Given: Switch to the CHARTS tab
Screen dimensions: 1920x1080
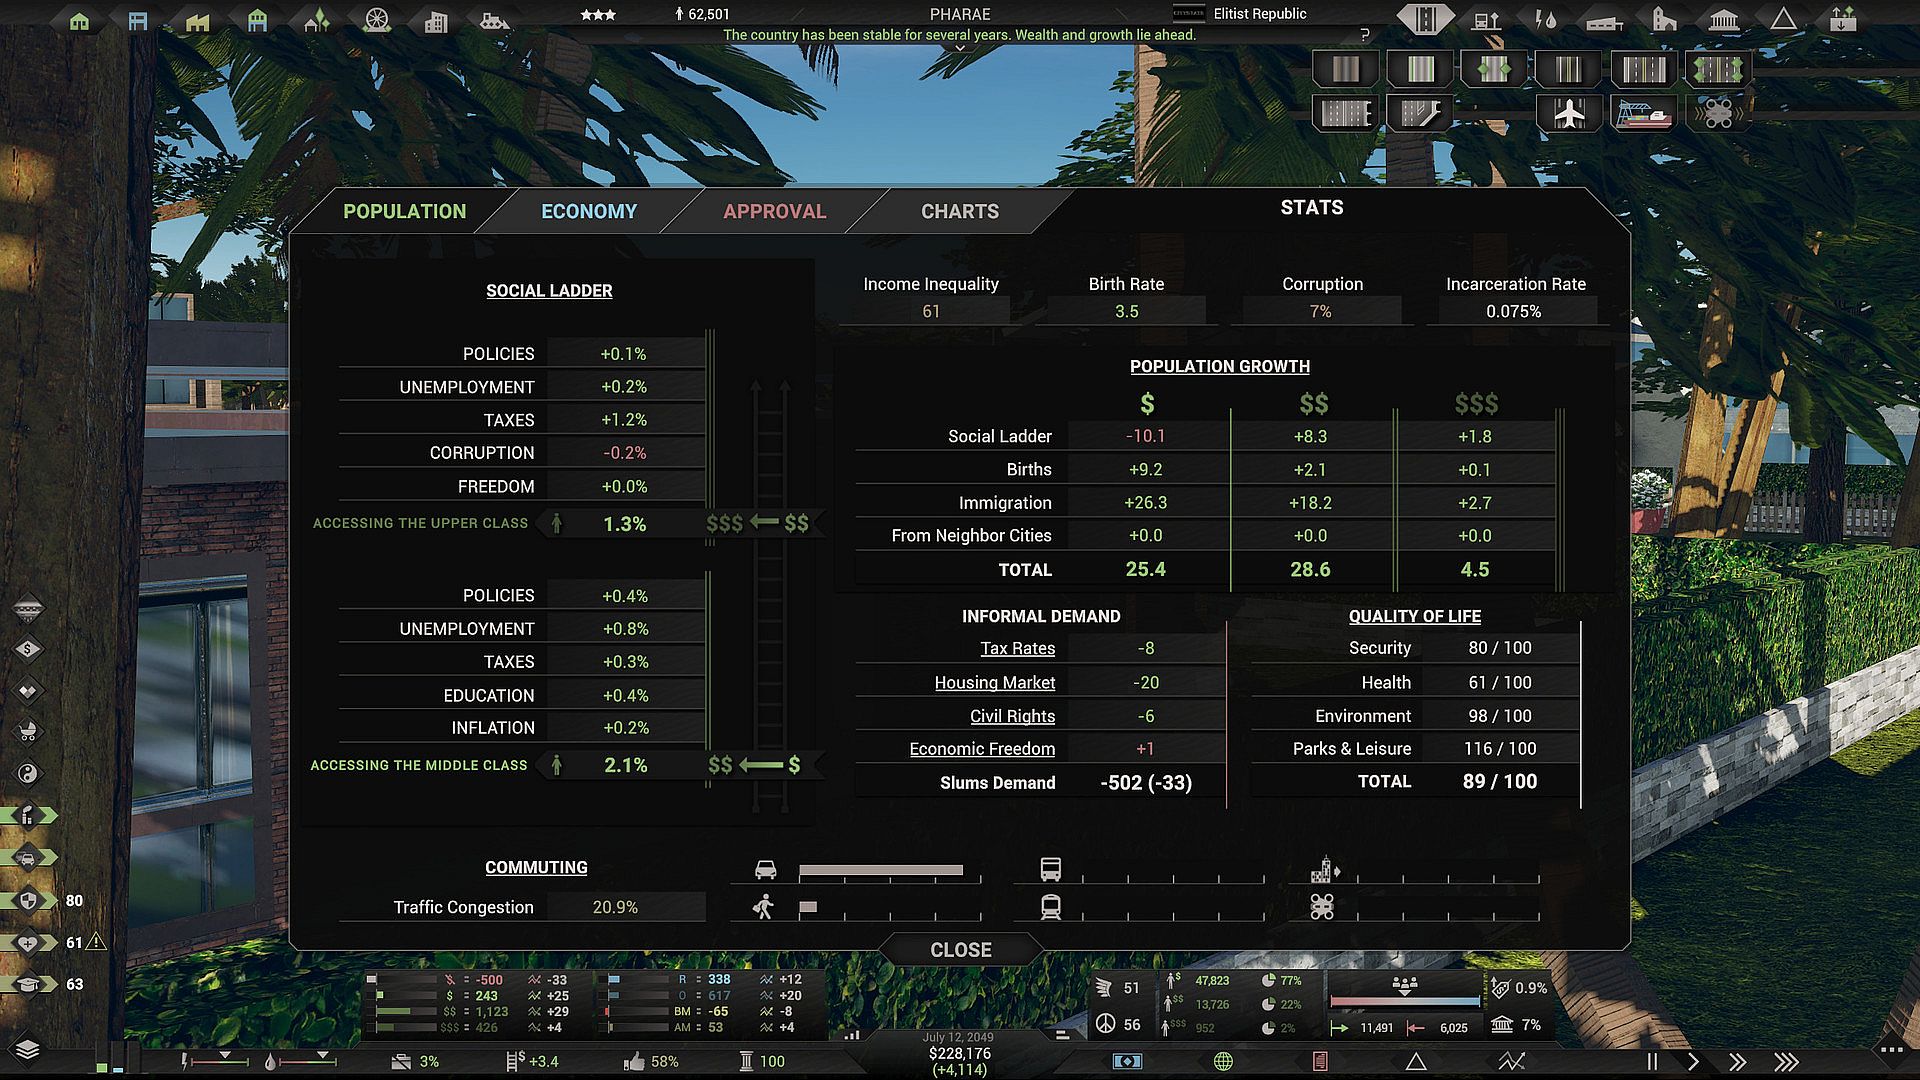Looking at the screenshot, I should 959,211.
